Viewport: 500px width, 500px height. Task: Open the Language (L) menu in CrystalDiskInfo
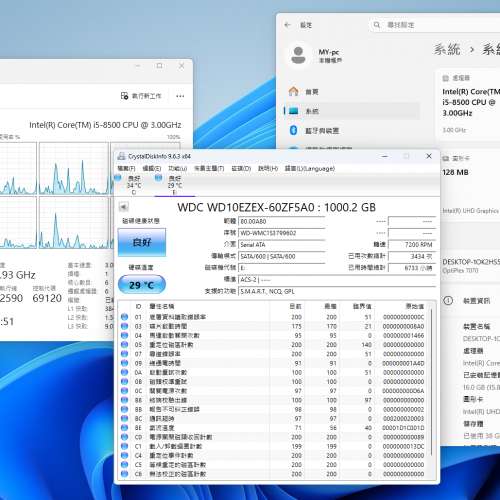click(310, 168)
